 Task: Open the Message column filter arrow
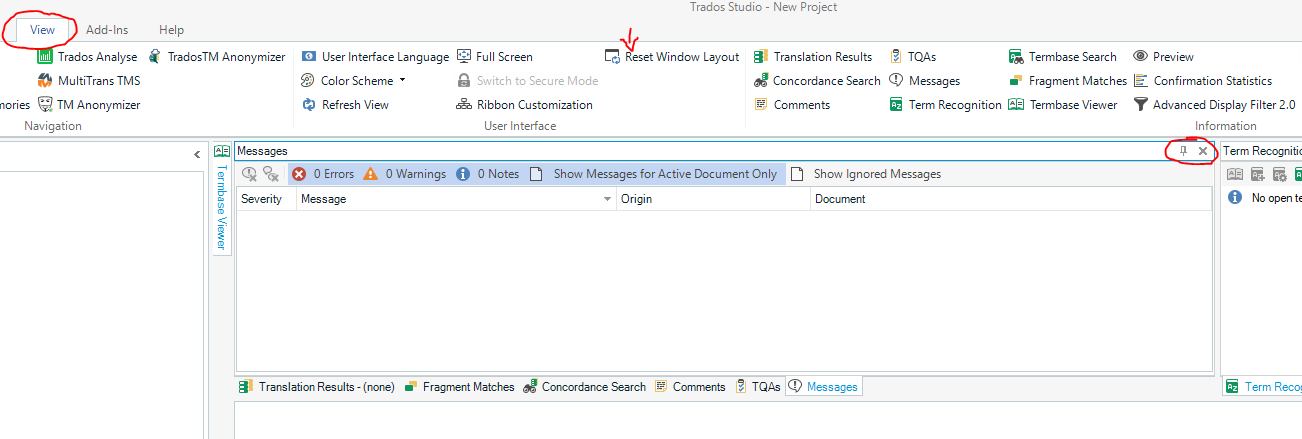[608, 200]
